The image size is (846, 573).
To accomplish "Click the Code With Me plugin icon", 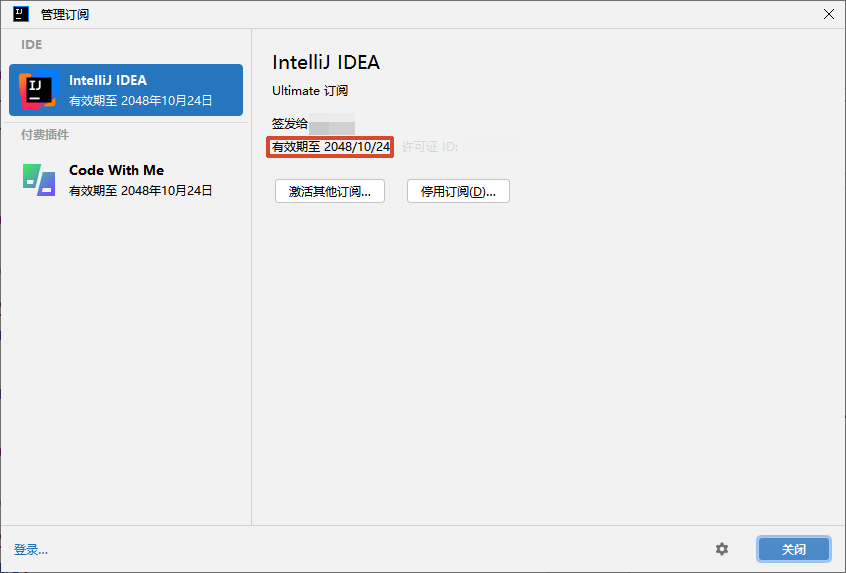I will coord(39,180).
